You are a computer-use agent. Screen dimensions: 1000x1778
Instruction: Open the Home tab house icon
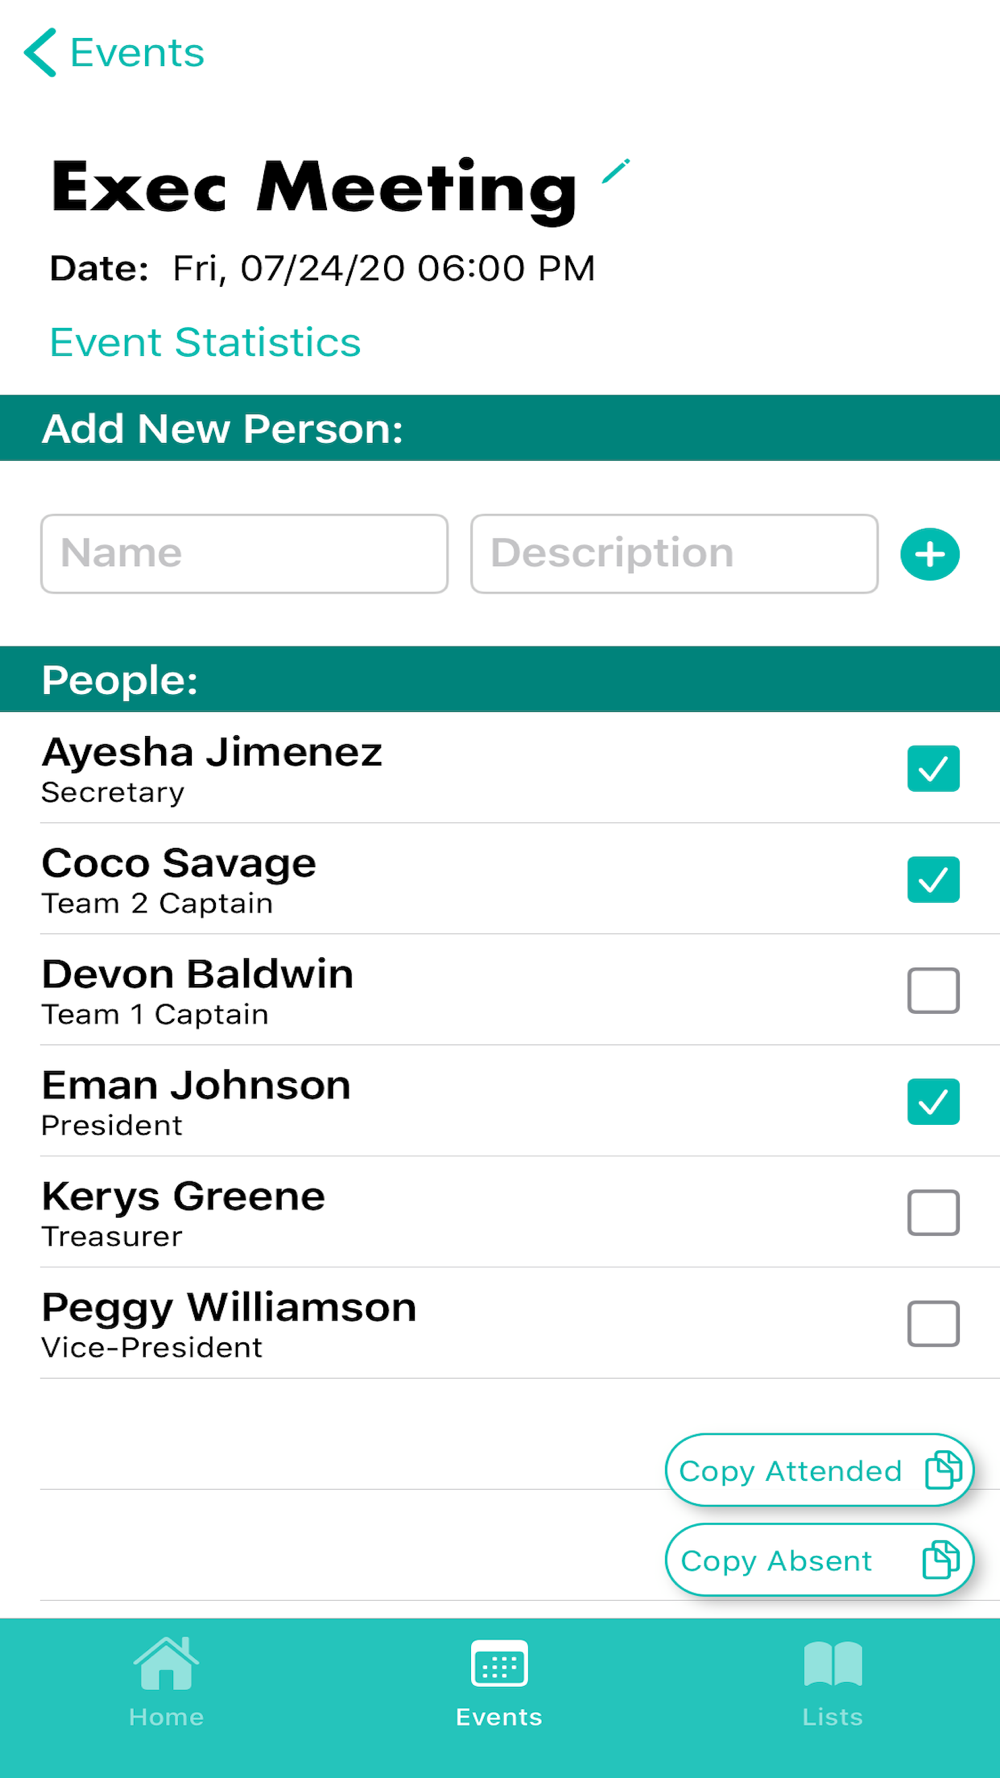tap(166, 1663)
